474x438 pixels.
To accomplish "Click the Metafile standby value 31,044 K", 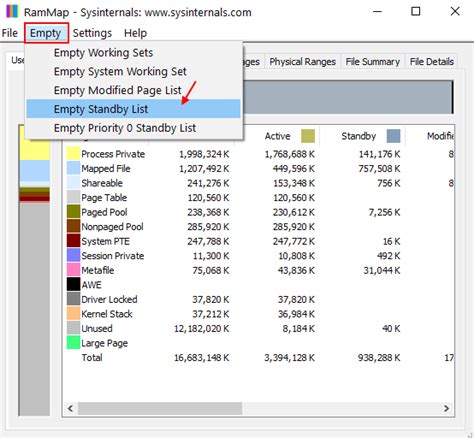I will click(382, 270).
